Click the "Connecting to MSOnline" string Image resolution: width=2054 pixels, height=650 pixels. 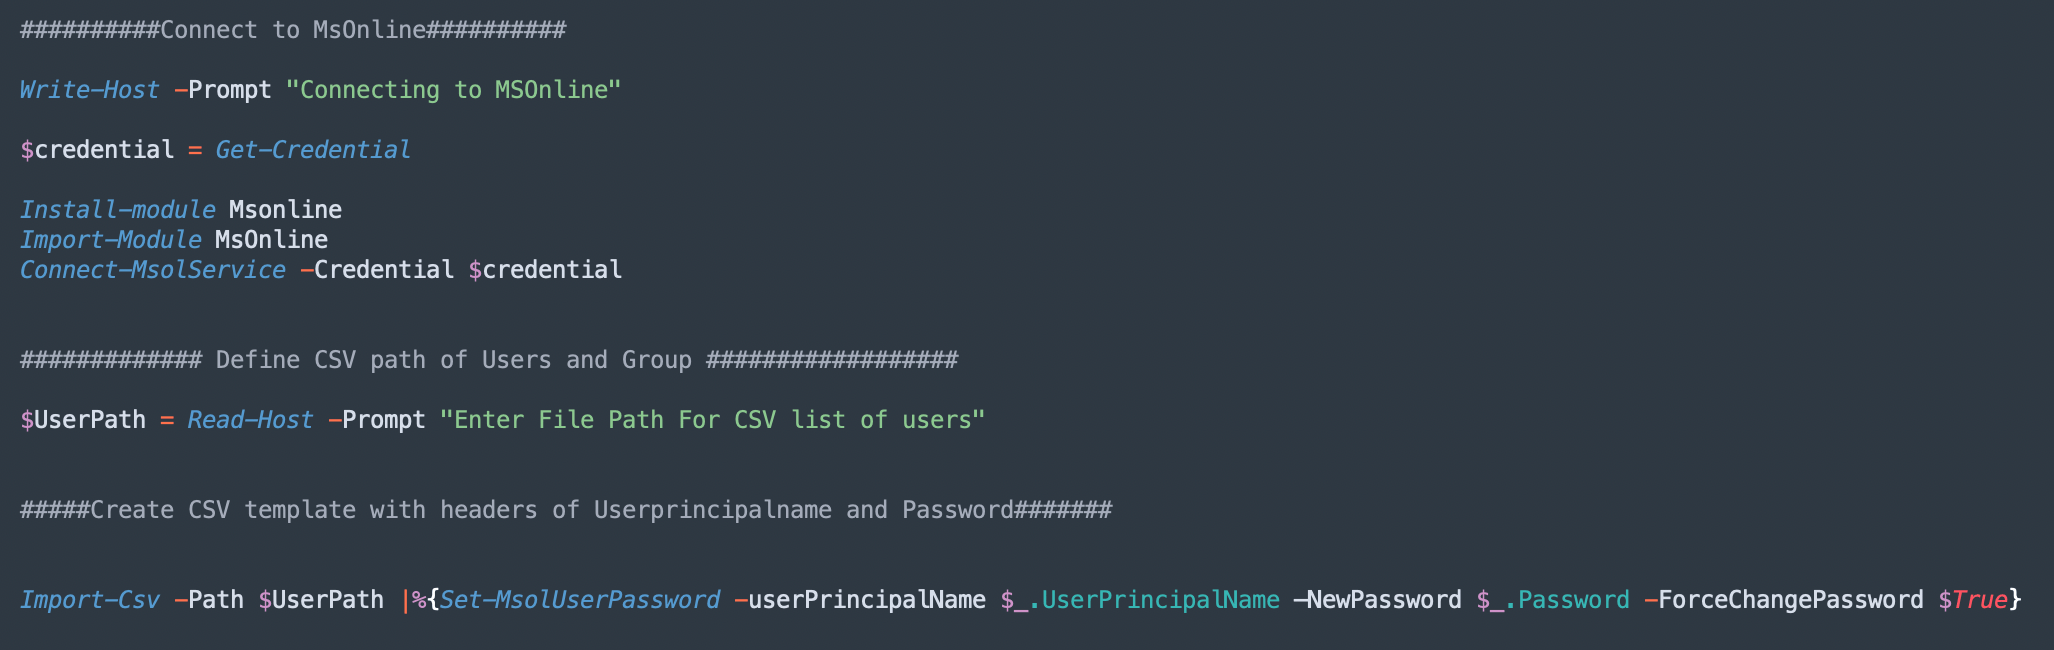click(x=453, y=90)
